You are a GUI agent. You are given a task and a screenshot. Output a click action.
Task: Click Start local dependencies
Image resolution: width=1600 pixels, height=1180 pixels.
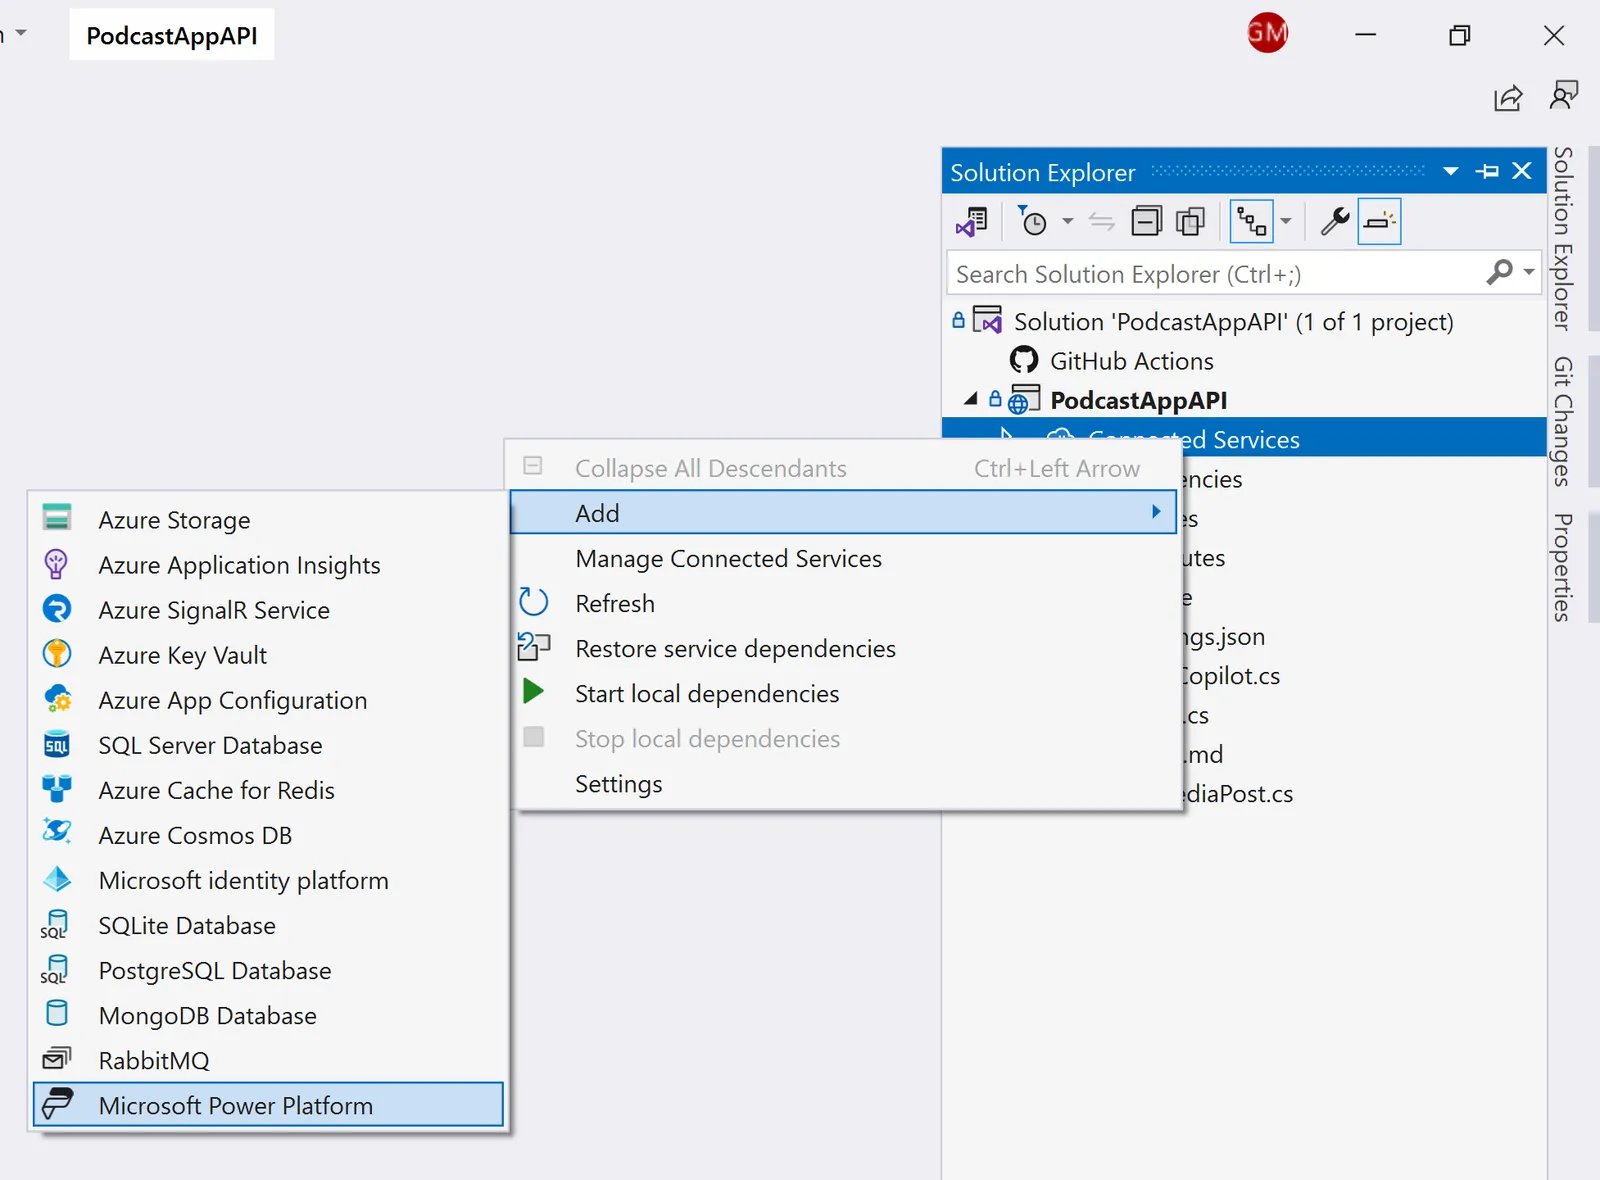(844, 693)
